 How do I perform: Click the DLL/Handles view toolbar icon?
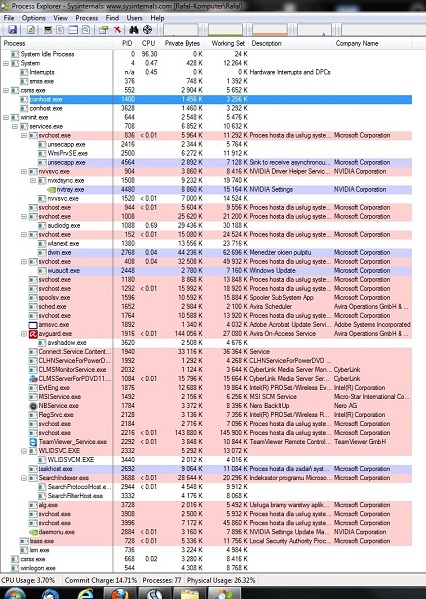[x=86, y=30]
